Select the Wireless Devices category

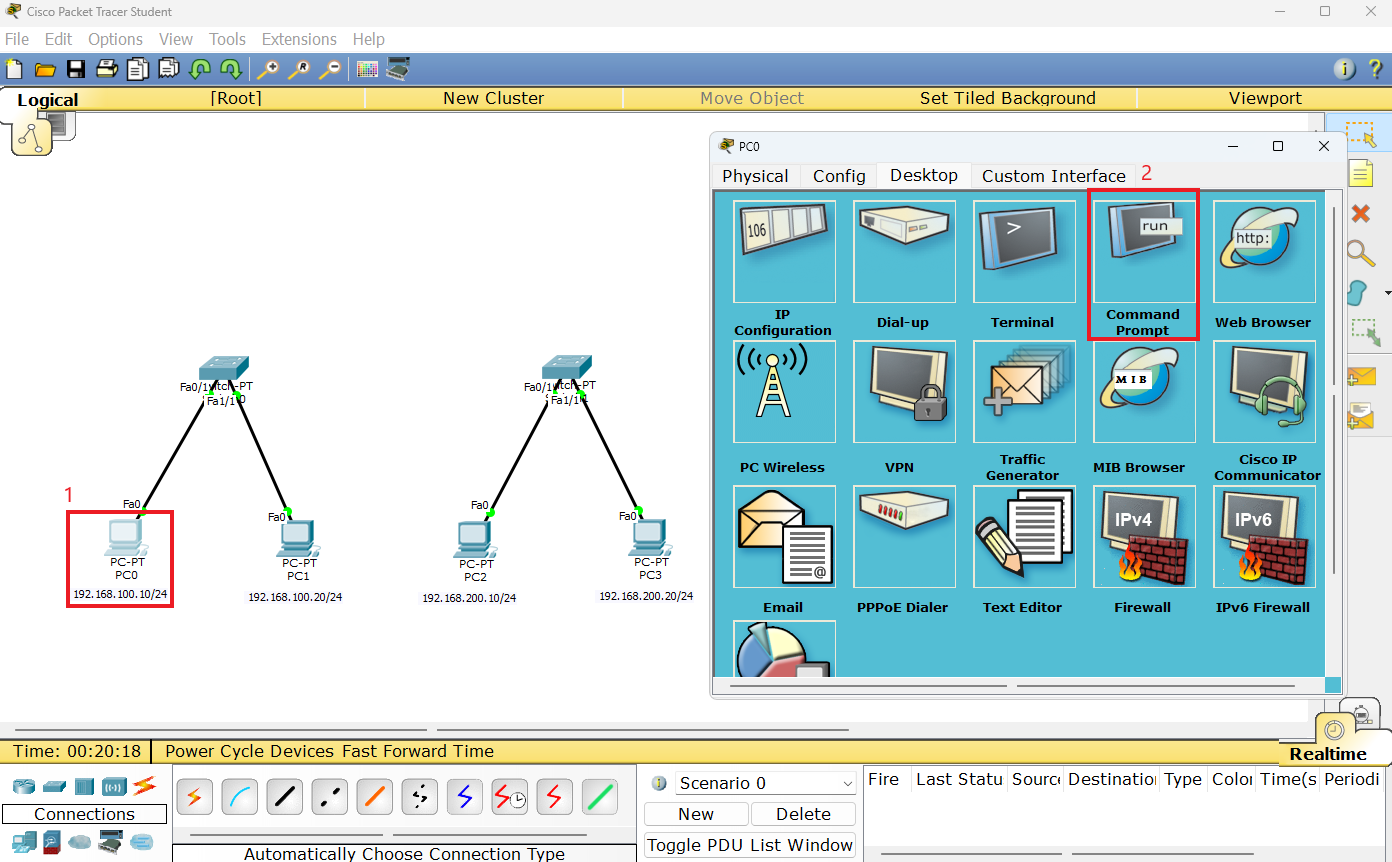[114, 787]
